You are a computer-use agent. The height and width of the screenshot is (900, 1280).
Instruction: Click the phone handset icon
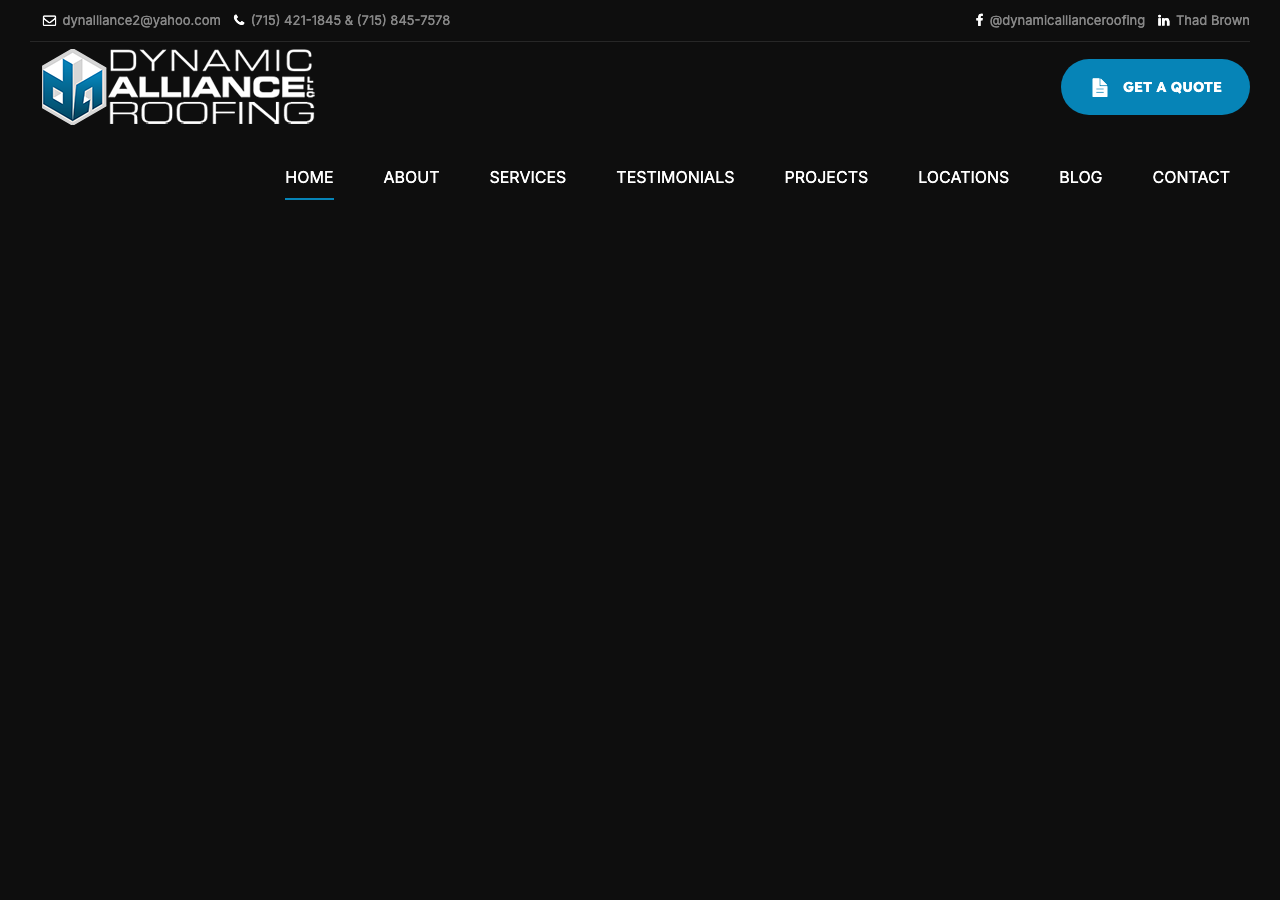239,20
